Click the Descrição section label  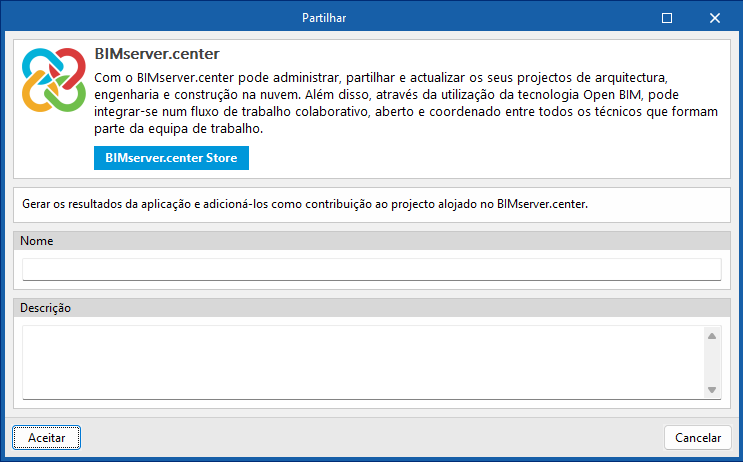45,308
